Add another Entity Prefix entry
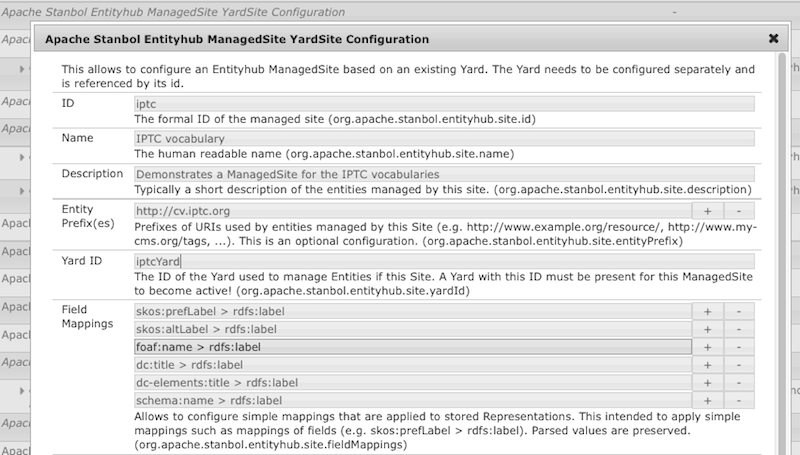Screen dimensions: 800x455 point(708,212)
